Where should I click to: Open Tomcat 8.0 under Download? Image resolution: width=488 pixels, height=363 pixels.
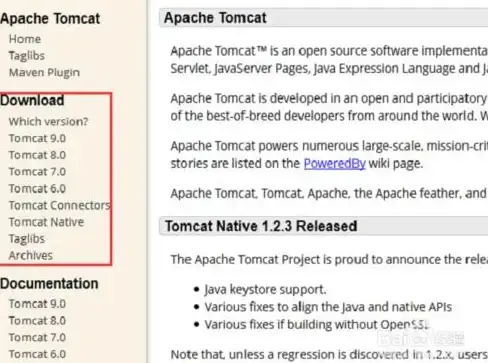click(37, 155)
